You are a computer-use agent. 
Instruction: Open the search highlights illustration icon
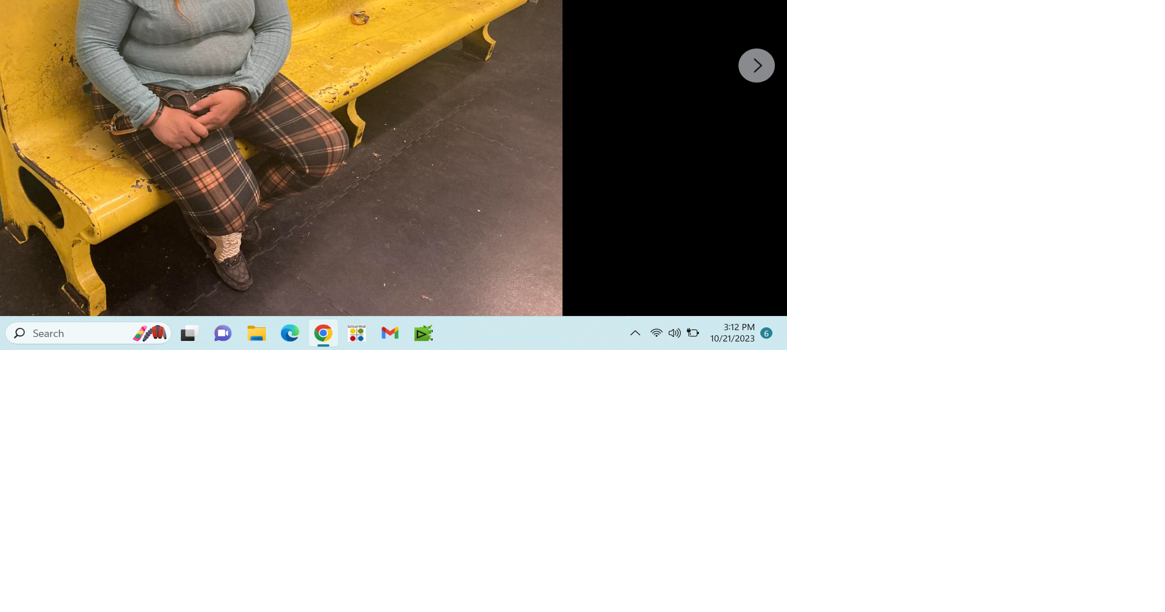click(x=150, y=333)
